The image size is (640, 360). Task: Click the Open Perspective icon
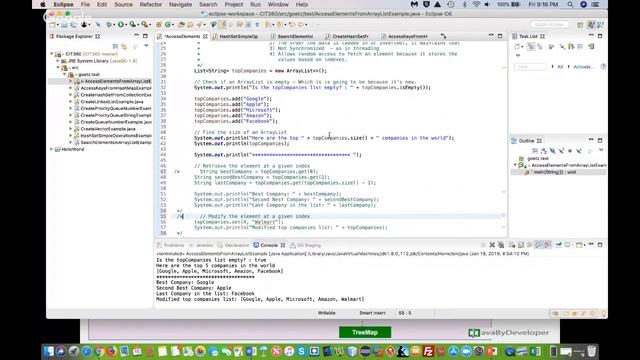(580, 25)
